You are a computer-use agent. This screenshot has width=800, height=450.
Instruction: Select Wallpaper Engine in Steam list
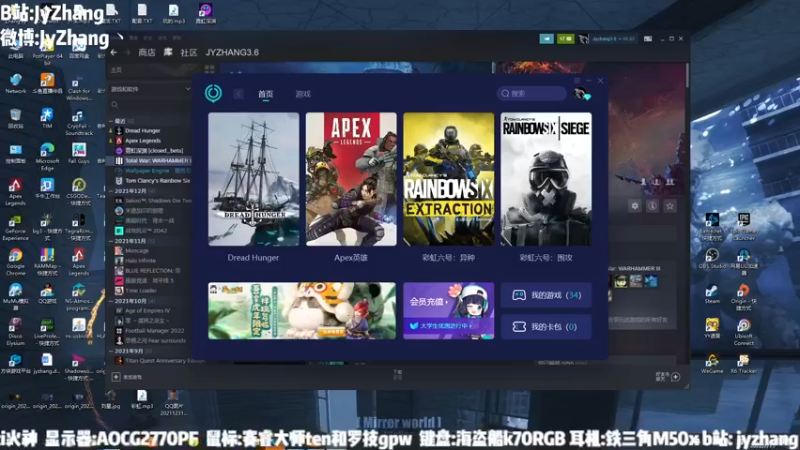pyautogui.click(x=149, y=170)
